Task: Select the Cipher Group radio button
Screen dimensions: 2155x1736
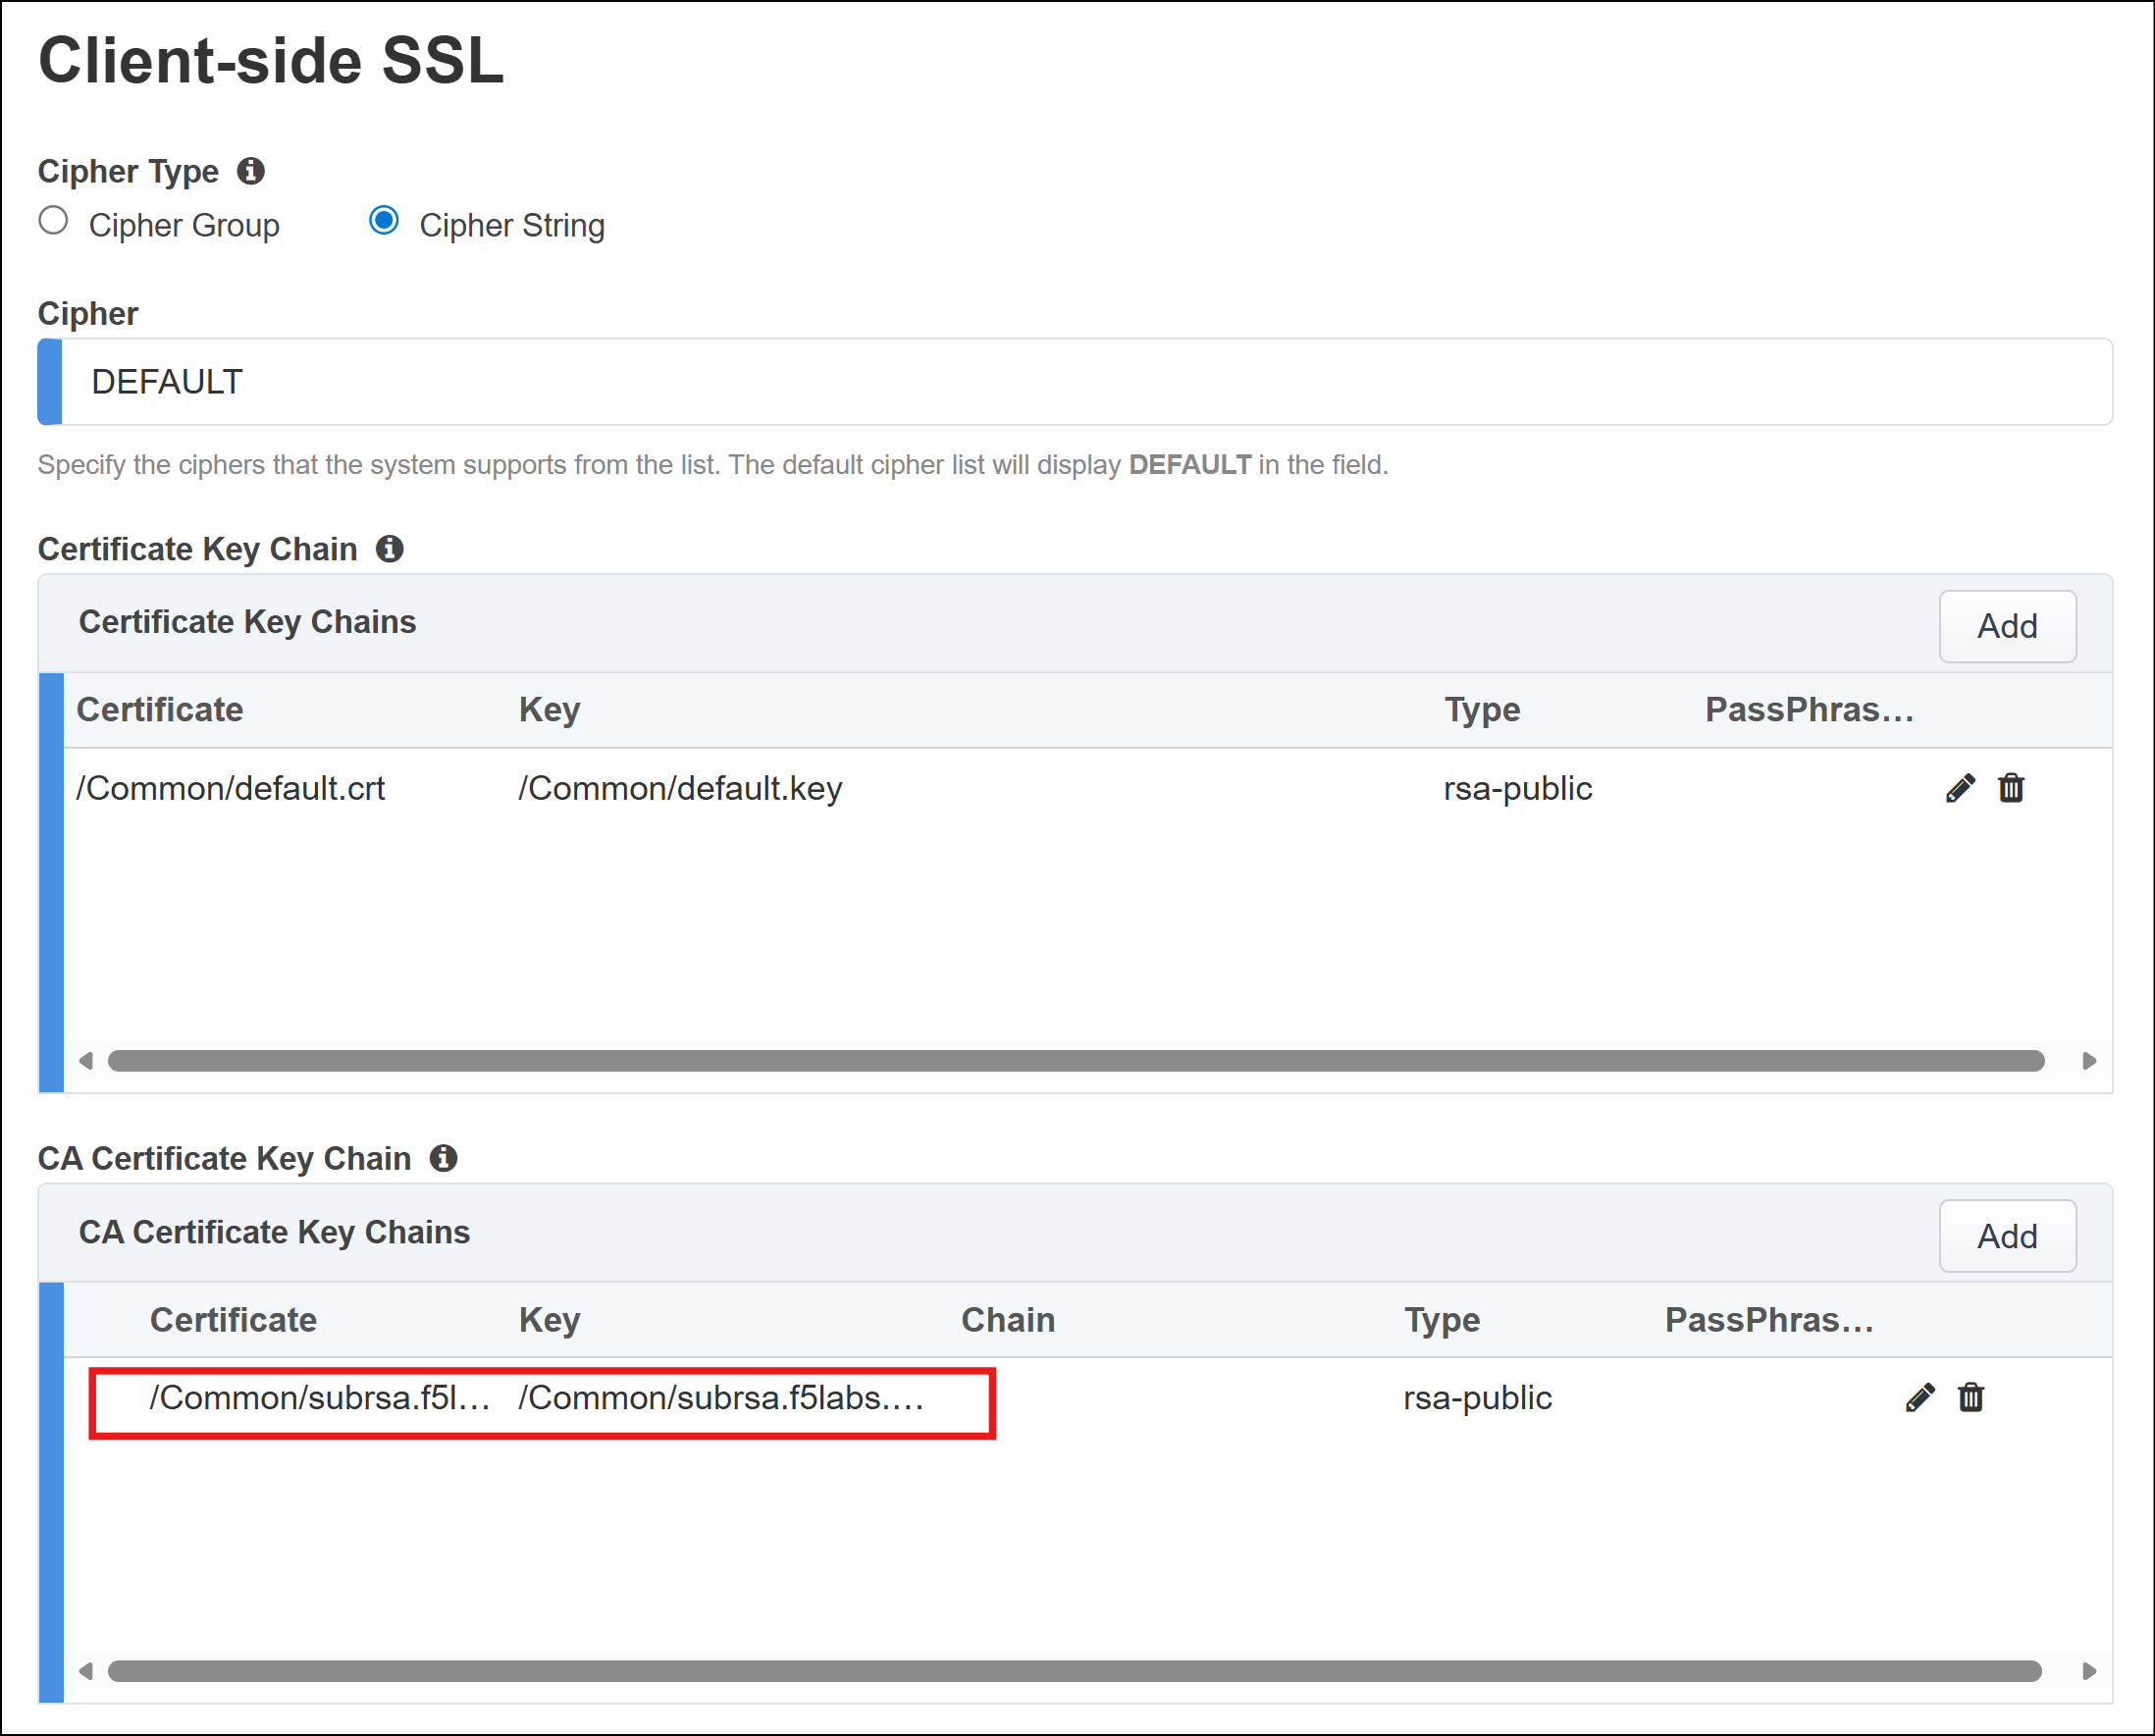Action: (x=53, y=220)
